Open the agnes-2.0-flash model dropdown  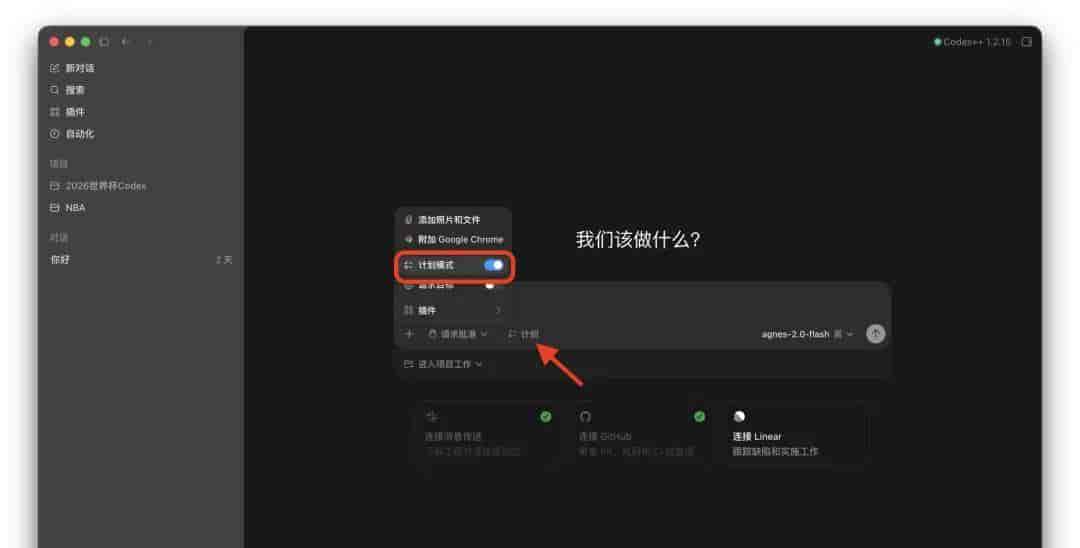(807, 334)
